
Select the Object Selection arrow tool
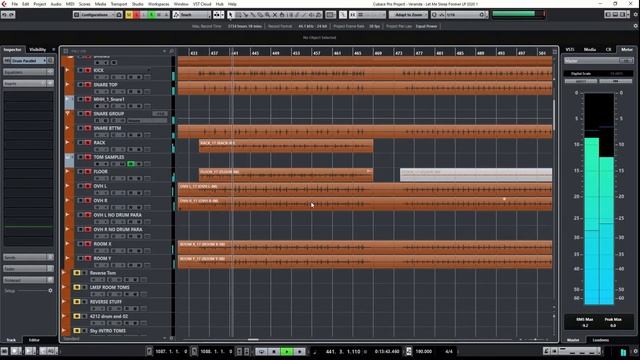231,15
